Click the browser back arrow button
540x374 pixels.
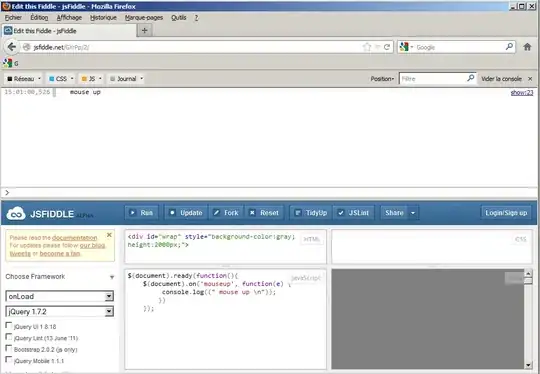coord(11,47)
